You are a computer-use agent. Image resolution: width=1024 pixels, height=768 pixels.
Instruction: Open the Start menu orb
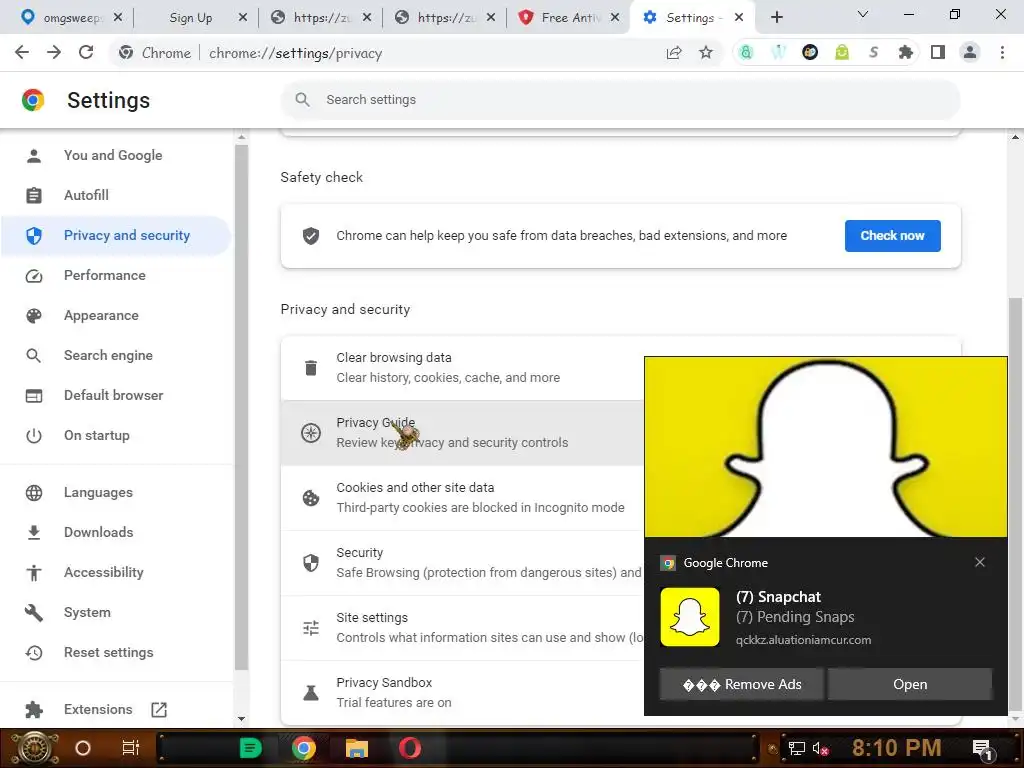[35, 748]
